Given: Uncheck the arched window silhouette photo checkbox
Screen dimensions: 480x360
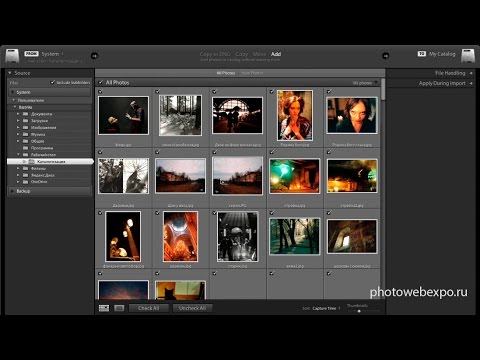Looking at the screenshot, I should (x=215, y=91).
